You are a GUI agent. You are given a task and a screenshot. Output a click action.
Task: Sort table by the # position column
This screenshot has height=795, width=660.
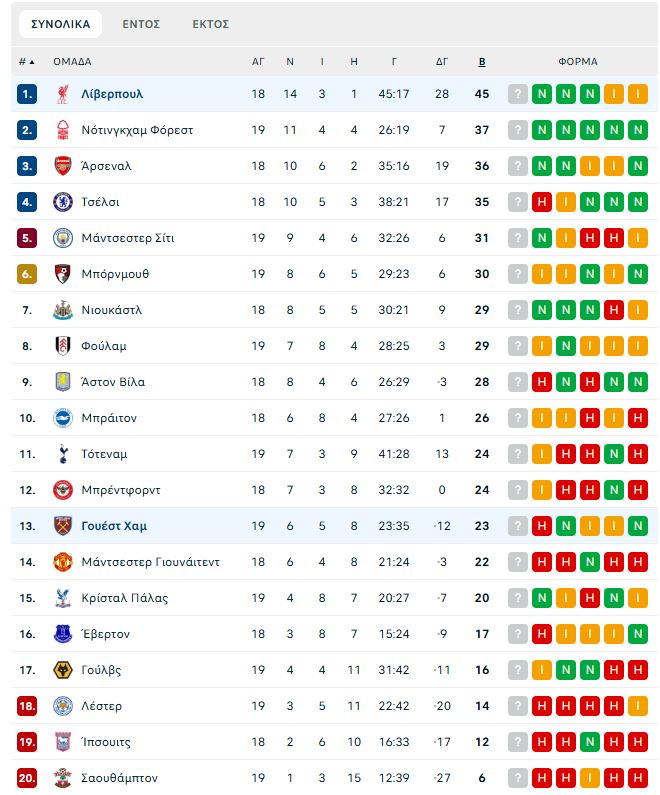(x=26, y=62)
